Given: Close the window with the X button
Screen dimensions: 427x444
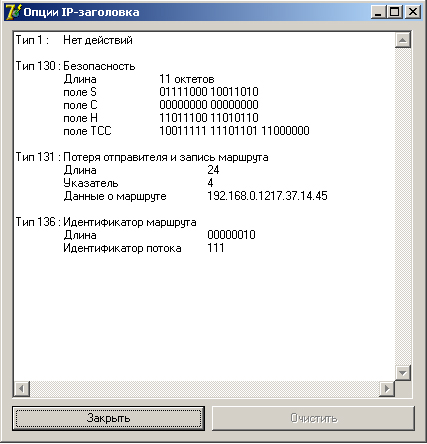Looking at the screenshot, I should (x=413, y=12).
